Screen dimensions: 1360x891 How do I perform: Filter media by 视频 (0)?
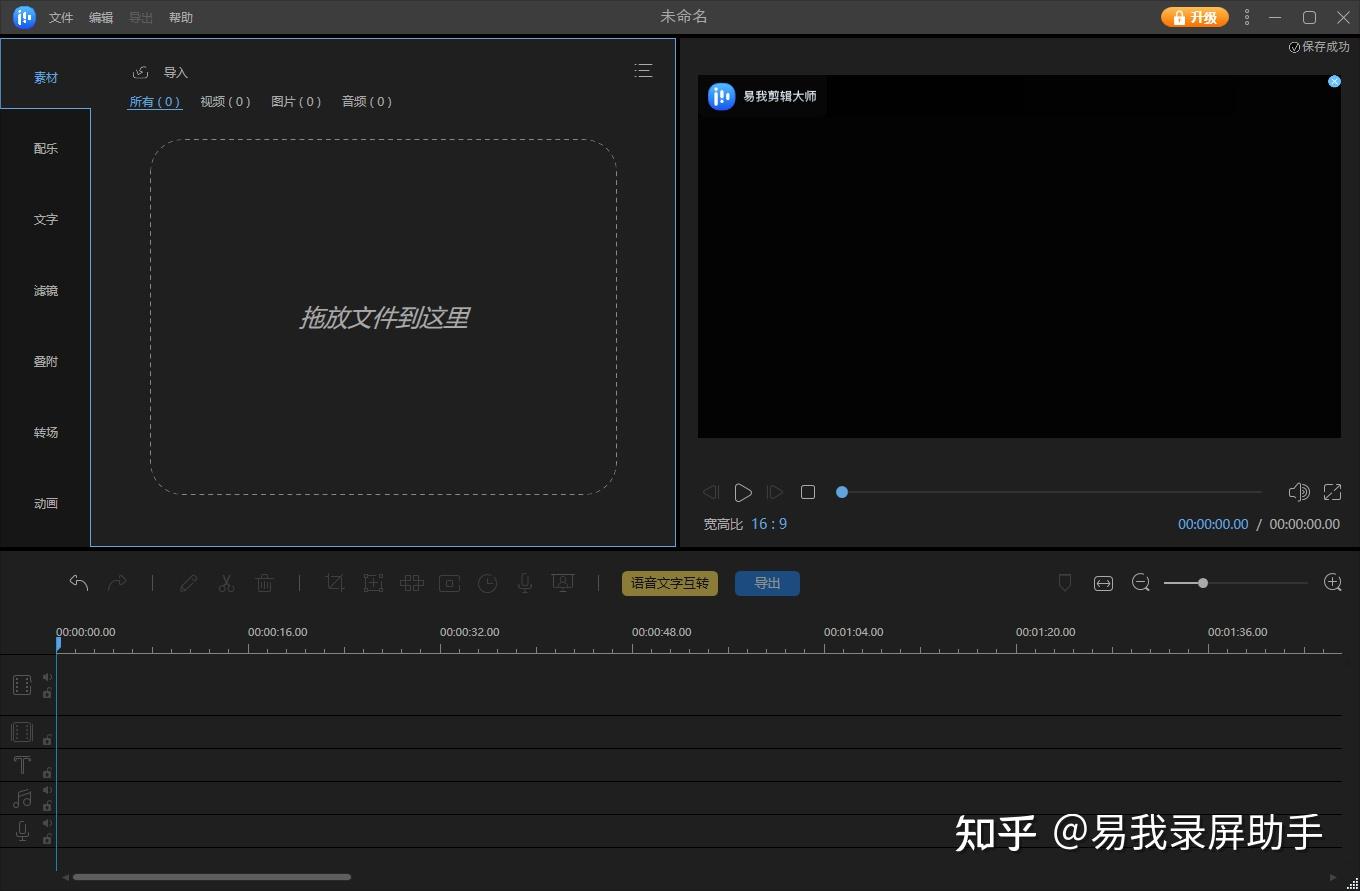tap(226, 101)
